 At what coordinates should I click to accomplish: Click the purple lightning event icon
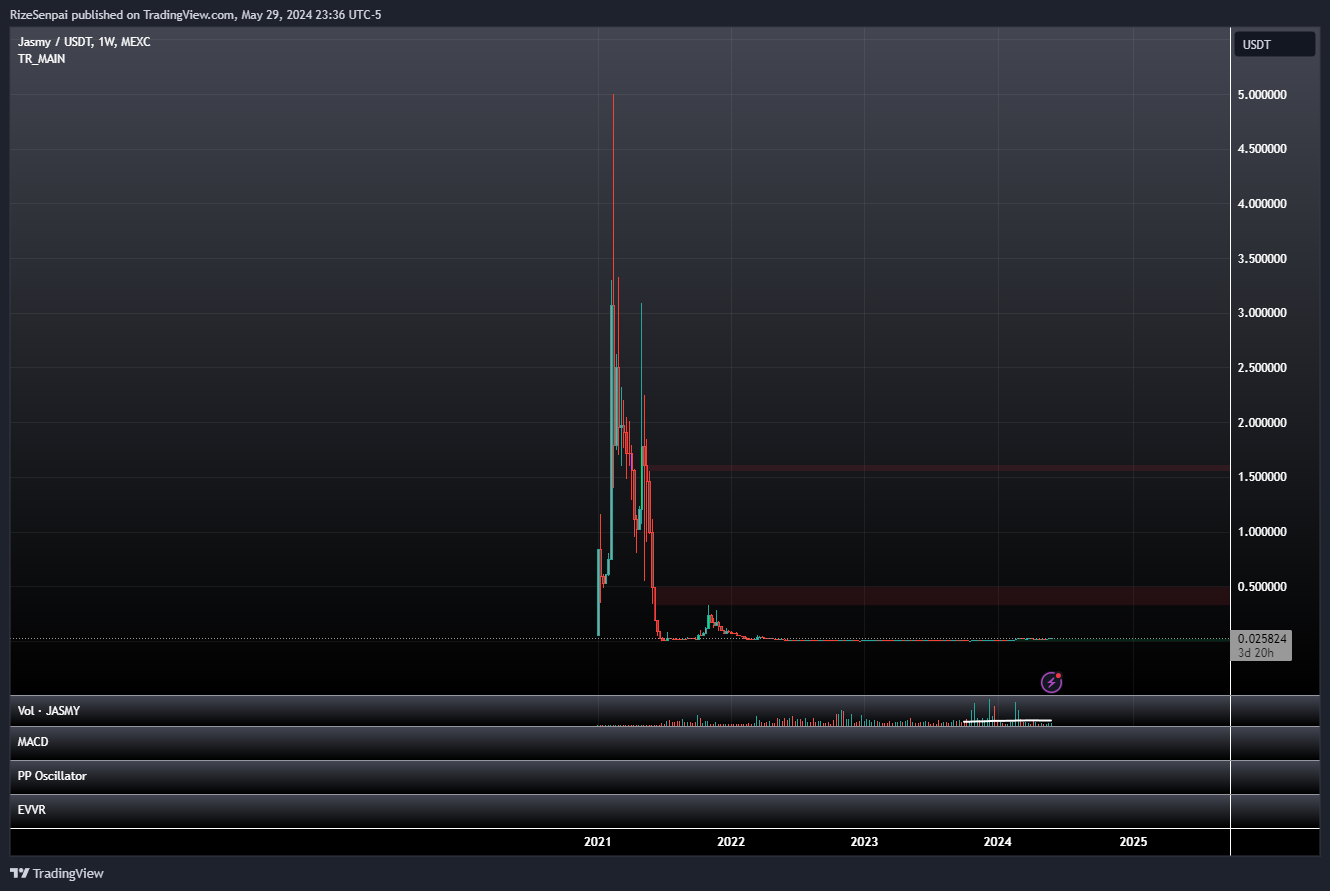pyautogui.click(x=1051, y=682)
